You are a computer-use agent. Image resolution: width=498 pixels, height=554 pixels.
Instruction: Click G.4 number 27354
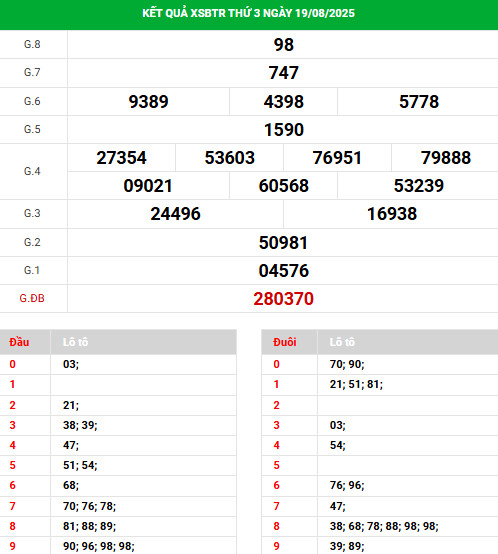tap(121, 158)
